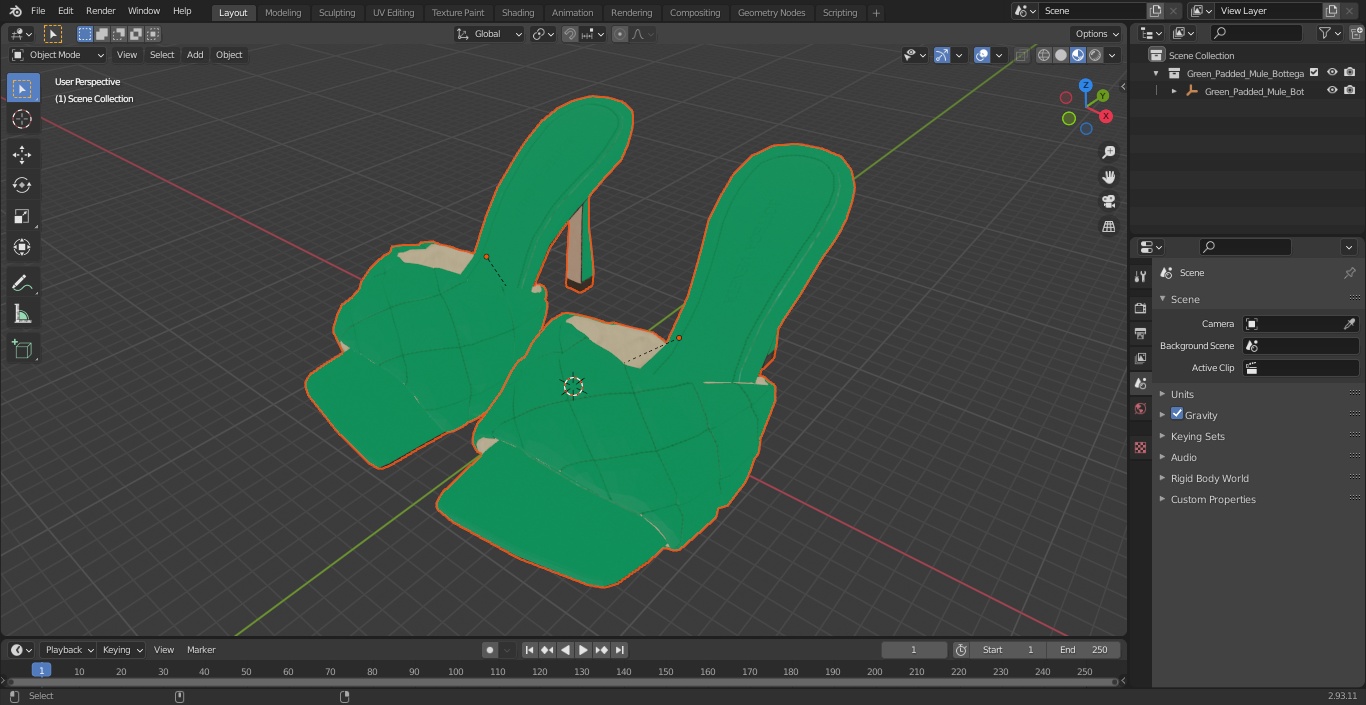Screen dimensions: 1366x705
Task: Select the Add Cube tool
Action: point(22,350)
